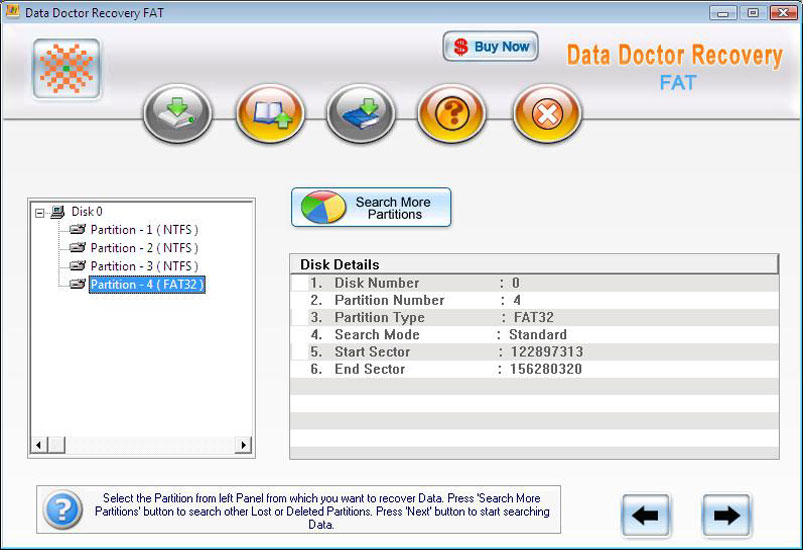The image size is (803, 550).
Task: Click the Disk 0 computer icon
Action: (57, 211)
